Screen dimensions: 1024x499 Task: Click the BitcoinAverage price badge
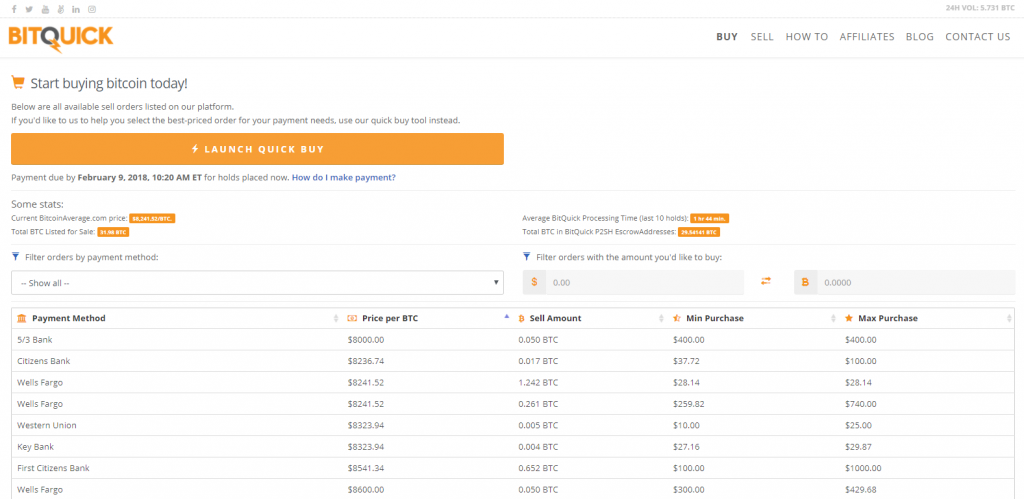click(152, 218)
